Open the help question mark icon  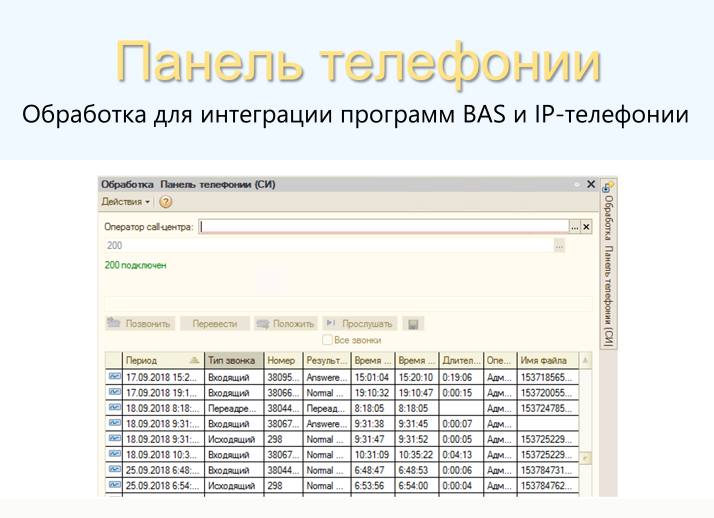click(166, 202)
